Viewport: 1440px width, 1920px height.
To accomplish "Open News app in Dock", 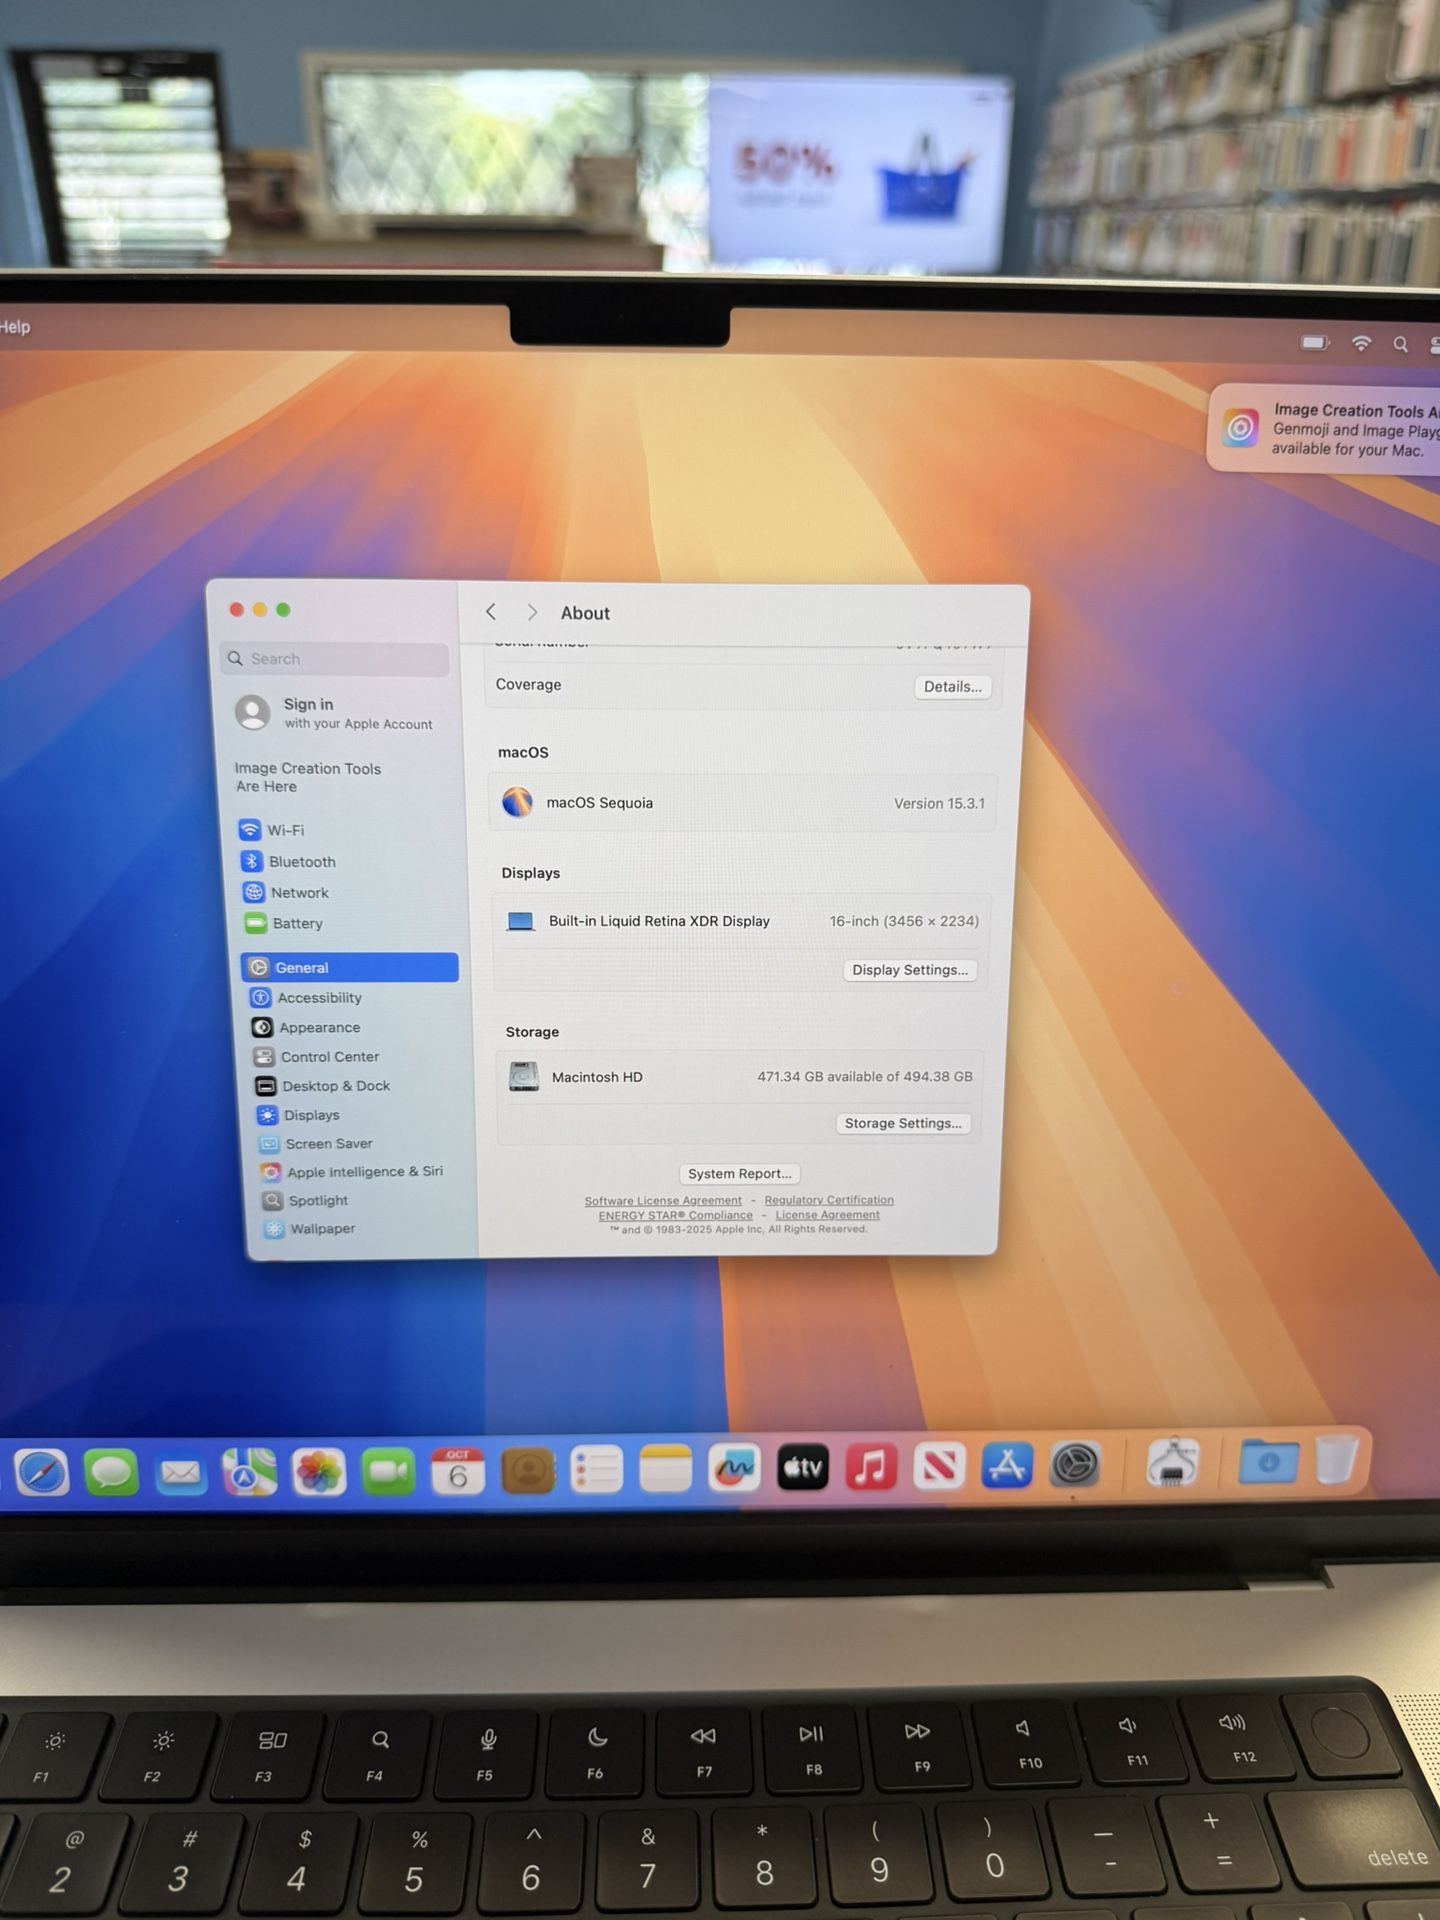I will [x=939, y=1467].
